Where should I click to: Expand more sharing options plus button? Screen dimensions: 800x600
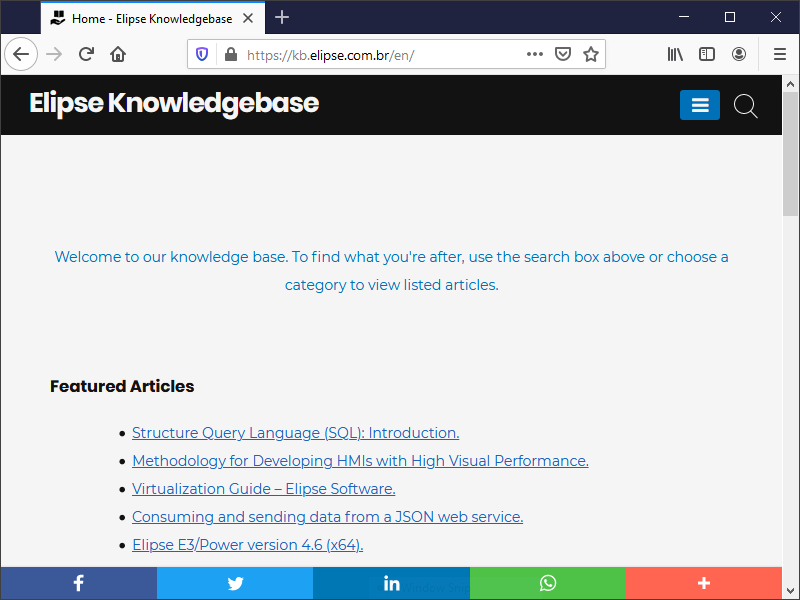[x=704, y=584]
